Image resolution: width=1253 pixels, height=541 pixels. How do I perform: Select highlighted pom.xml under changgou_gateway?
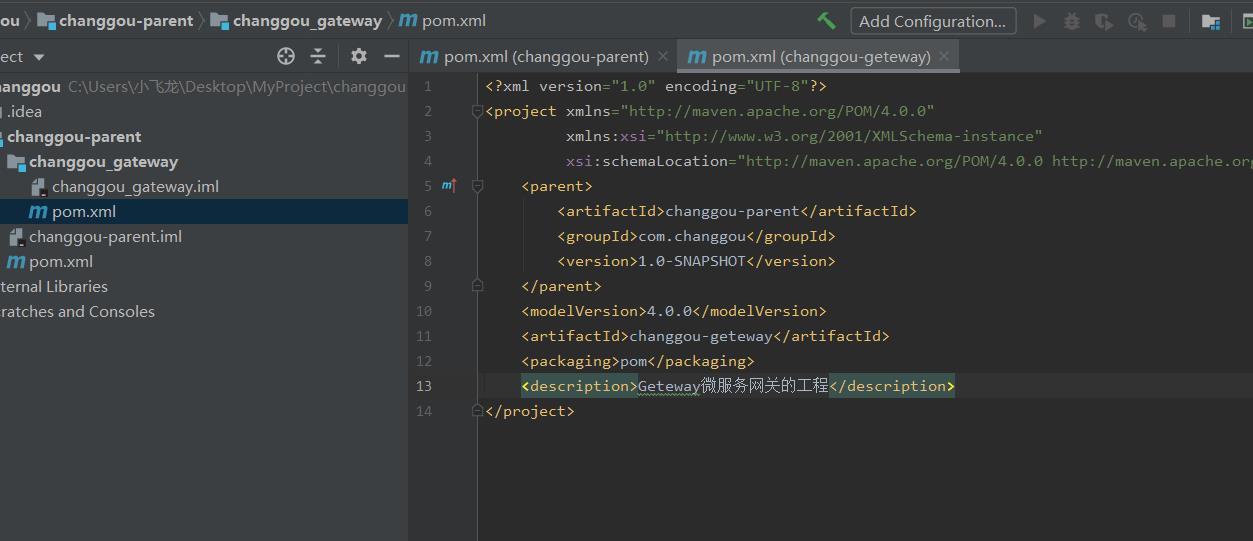click(x=73, y=211)
